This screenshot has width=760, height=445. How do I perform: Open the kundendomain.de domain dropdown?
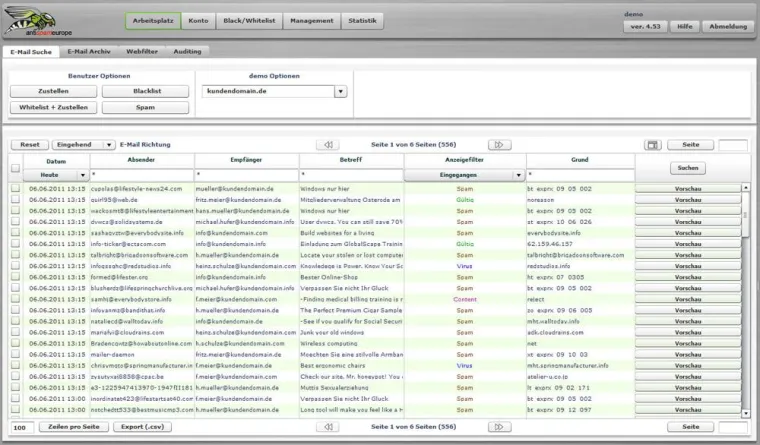pos(340,91)
